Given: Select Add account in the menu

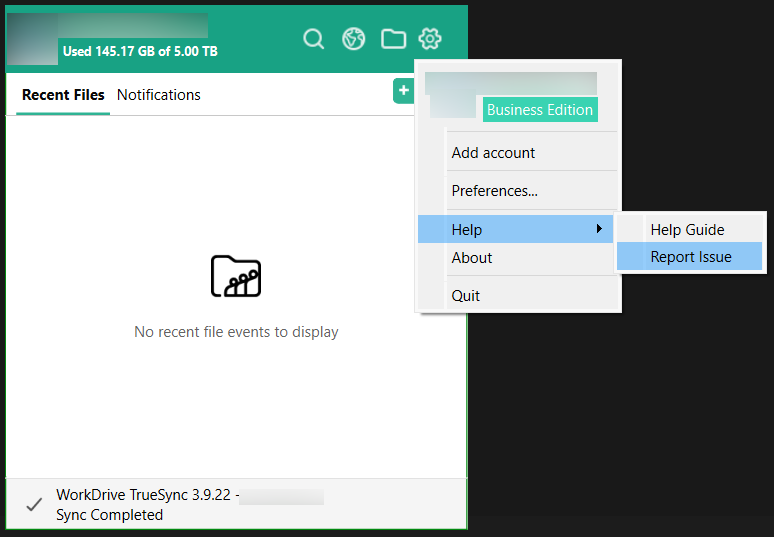Looking at the screenshot, I should click(x=518, y=153).
